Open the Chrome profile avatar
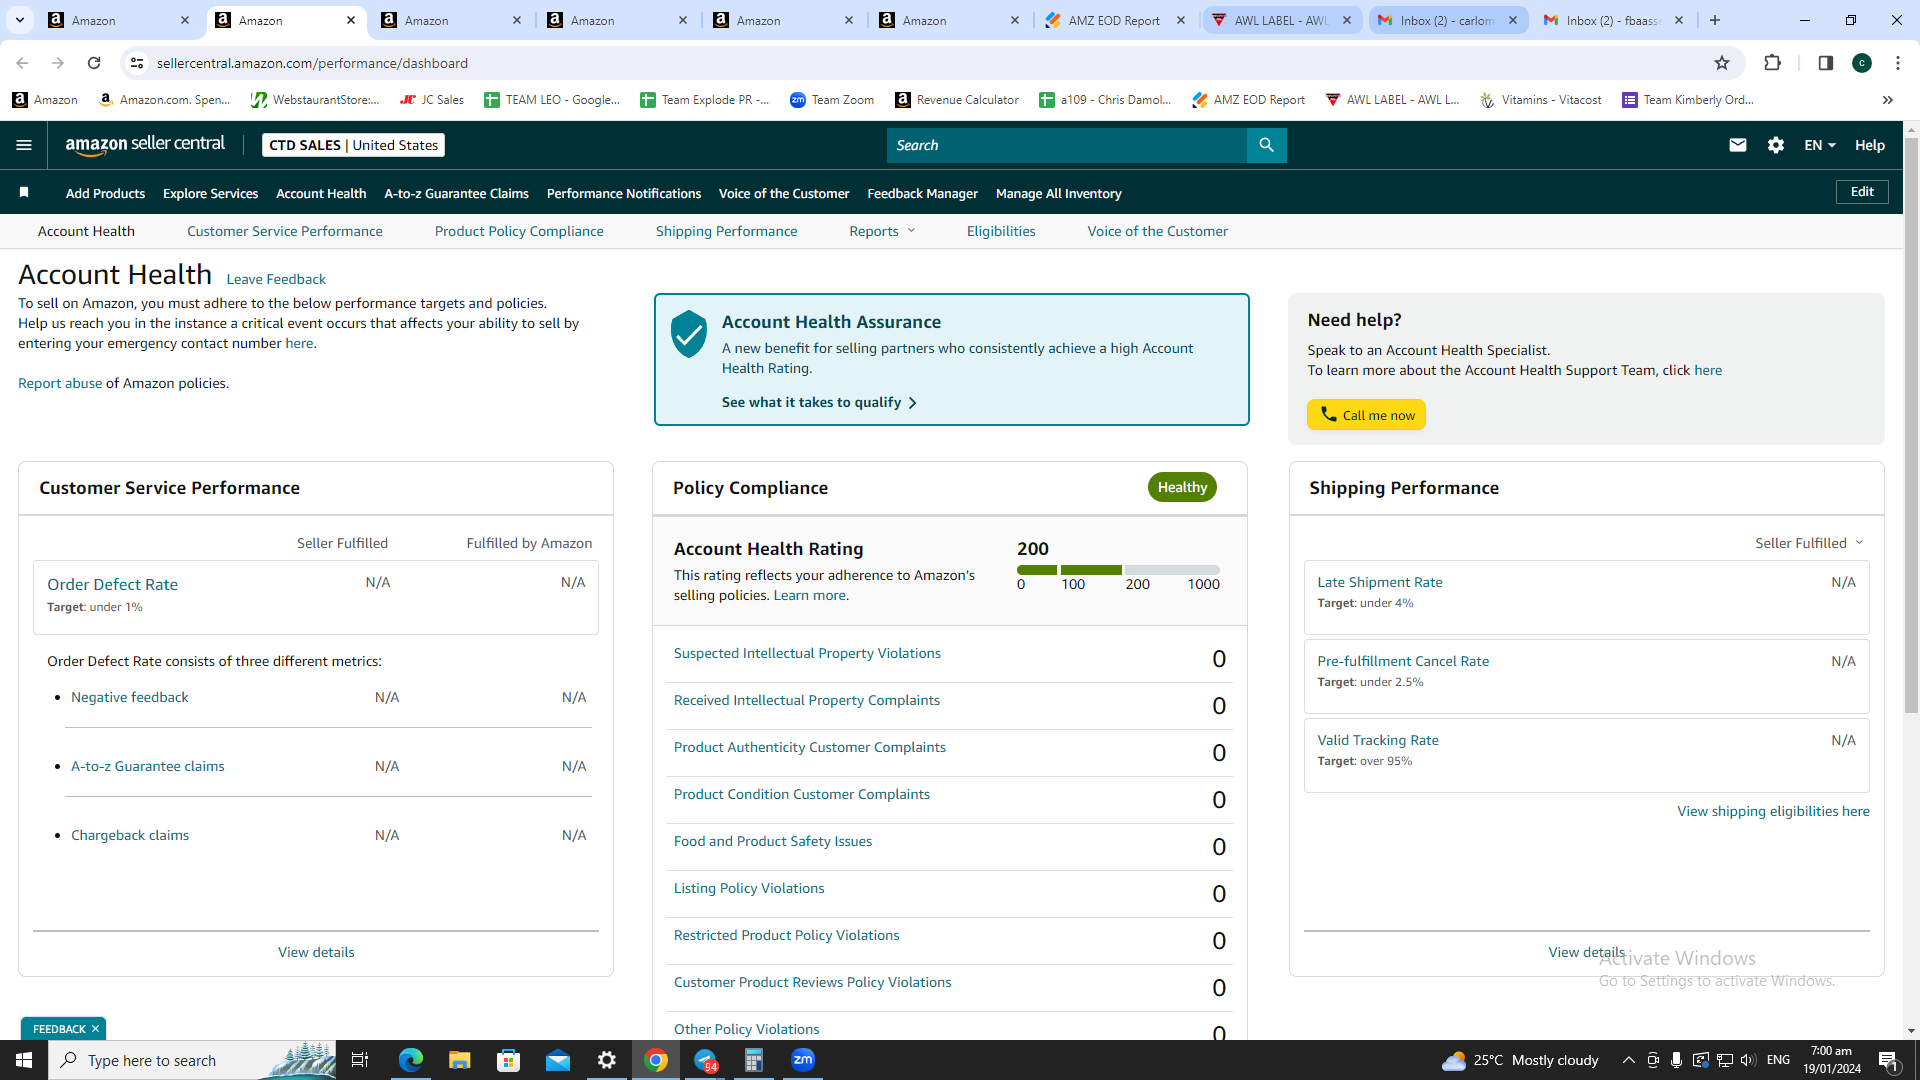This screenshot has height=1080, width=1920. pos(1862,63)
